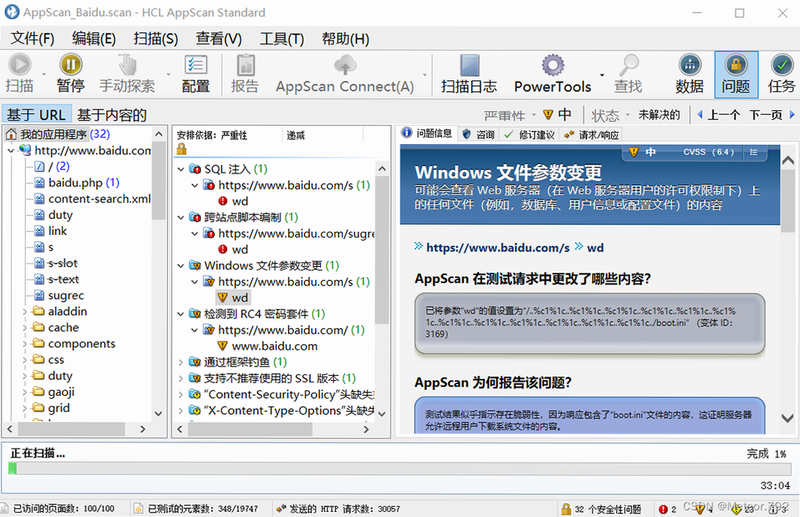
Task: Open the Scan Log (扫描日志) icon
Action: click(x=469, y=65)
